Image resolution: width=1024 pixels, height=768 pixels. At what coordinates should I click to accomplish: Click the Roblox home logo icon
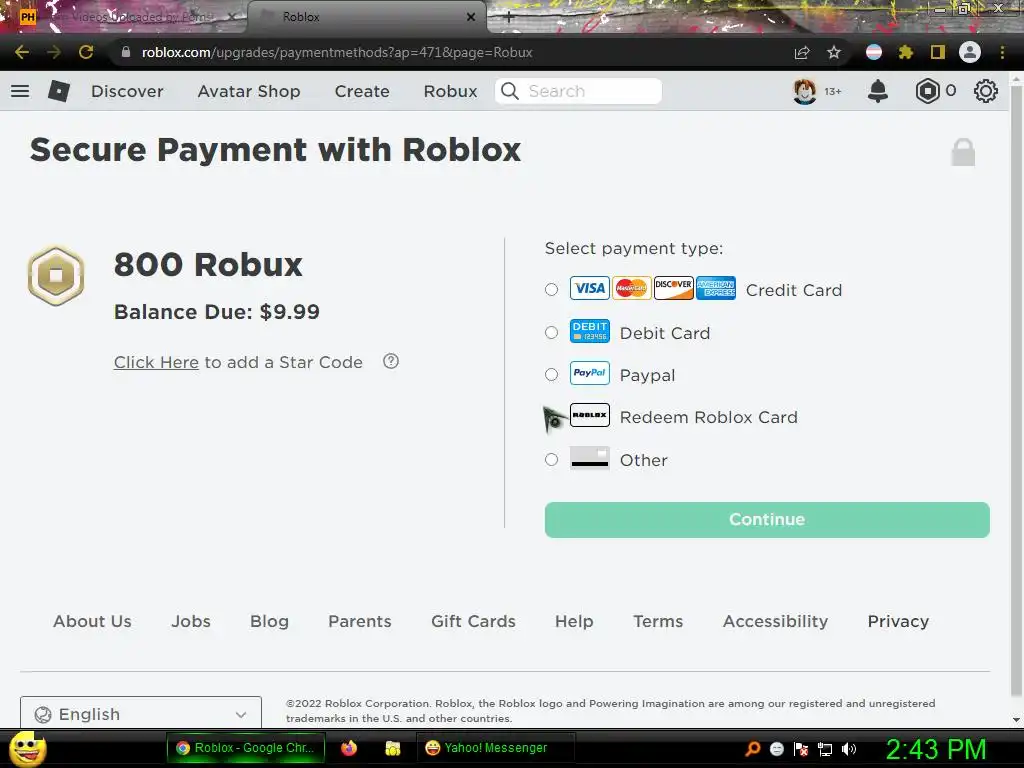pos(59,91)
